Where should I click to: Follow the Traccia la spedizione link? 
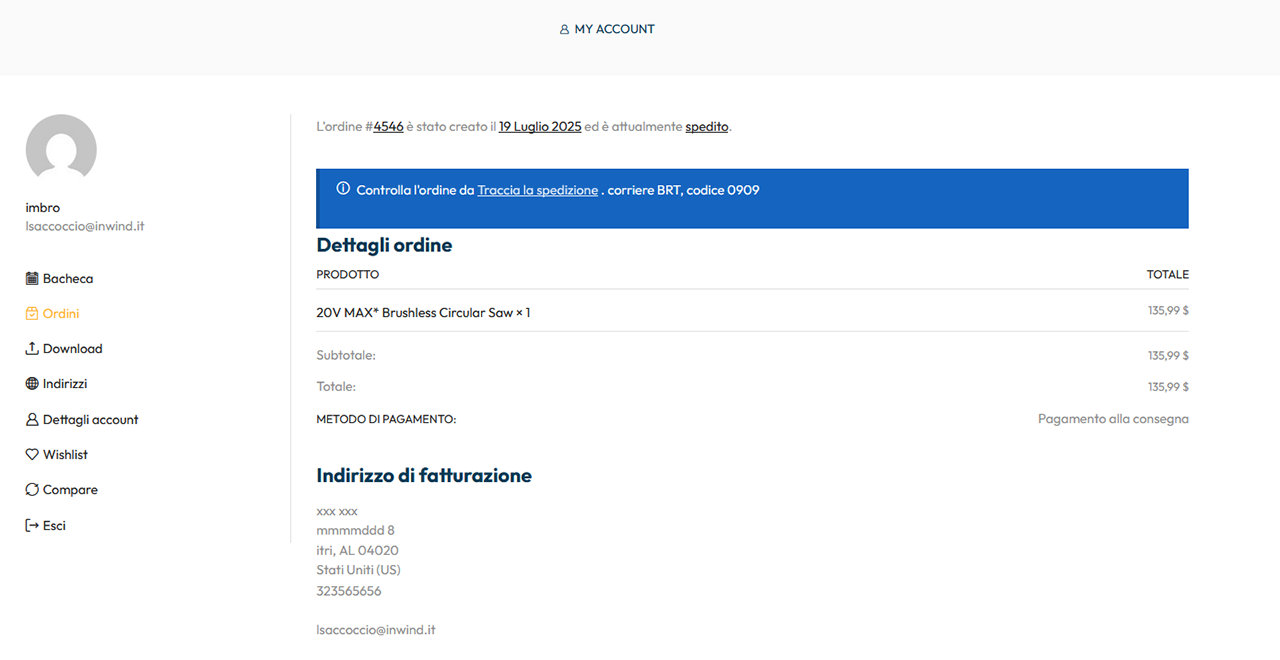point(538,190)
